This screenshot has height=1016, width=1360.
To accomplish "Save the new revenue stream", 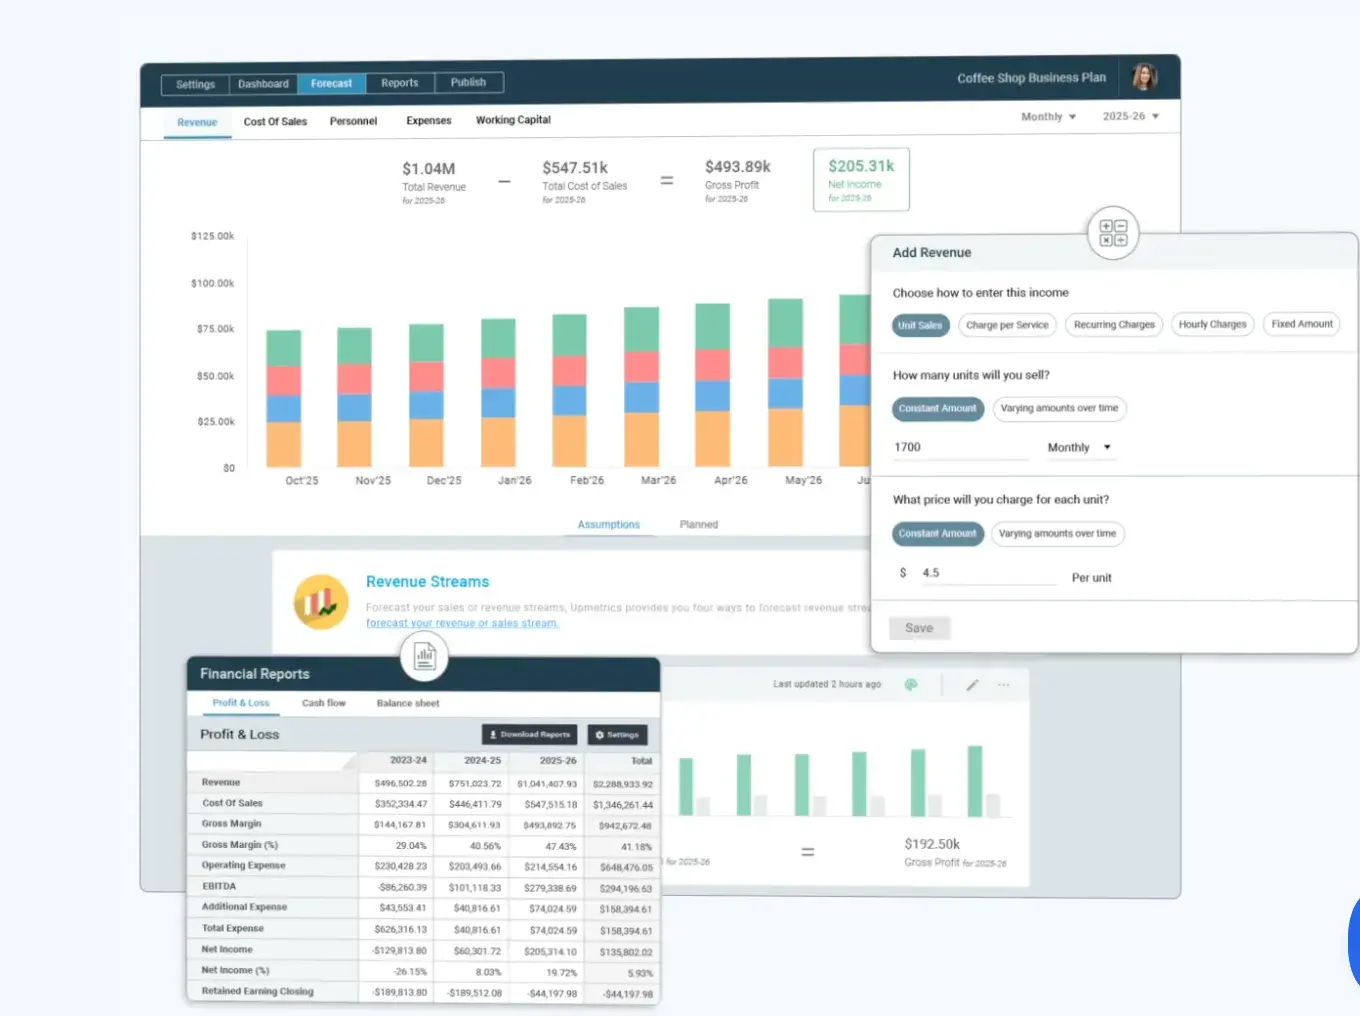I will click(x=918, y=627).
